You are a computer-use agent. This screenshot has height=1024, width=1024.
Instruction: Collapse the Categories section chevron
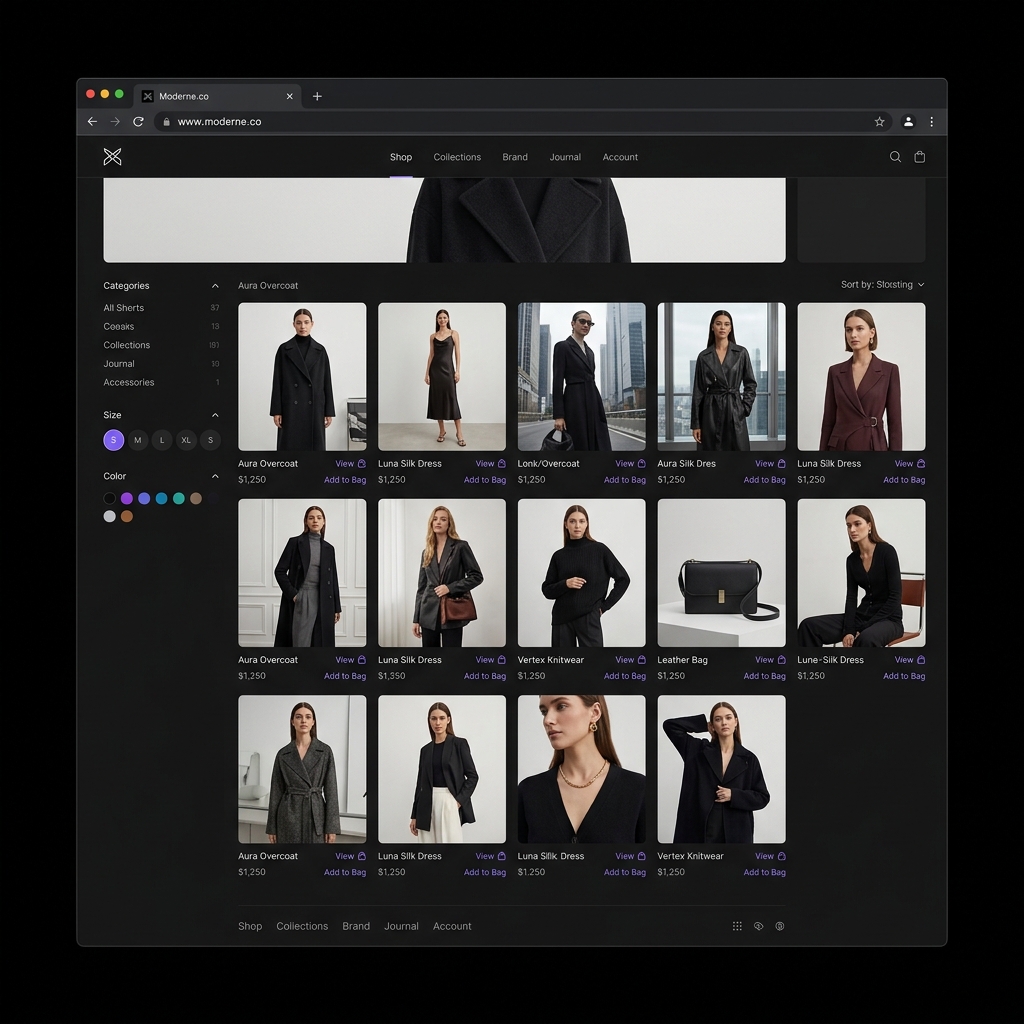pos(215,286)
